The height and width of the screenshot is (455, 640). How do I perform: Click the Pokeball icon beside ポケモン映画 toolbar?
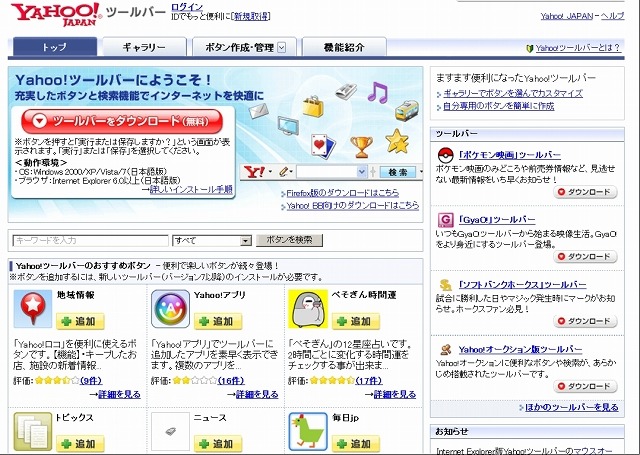(x=445, y=155)
